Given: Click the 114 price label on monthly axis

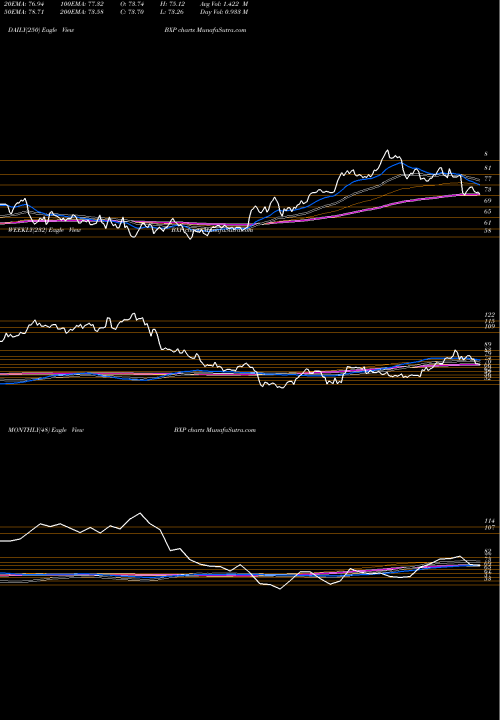Looking at the screenshot, I should (x=490, y=521).
